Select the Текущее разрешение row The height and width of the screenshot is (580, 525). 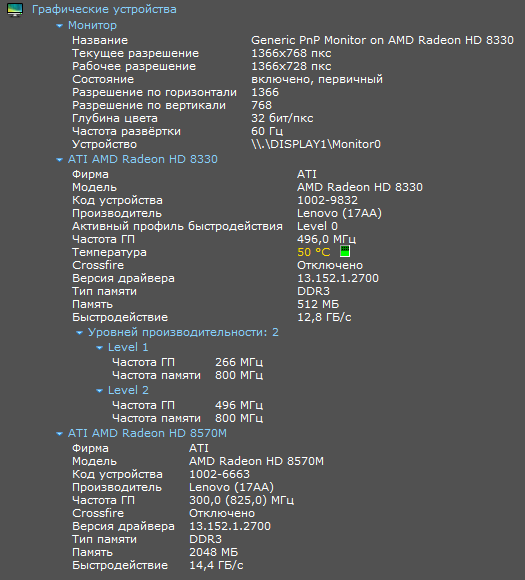click(x=202, y=53)
